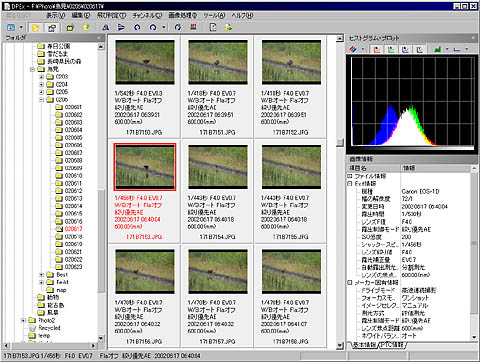Select thumbnail 171B7155.JPG
The image size is (480, 362).
291,167
